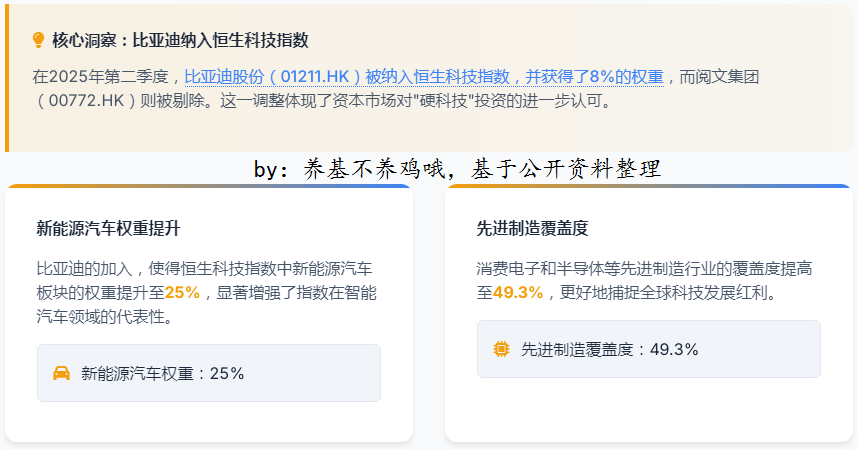The image size is (857, 449).
Task: Select the 先进制造覆盖度：49.3% stat box
Action: (649, 349)
